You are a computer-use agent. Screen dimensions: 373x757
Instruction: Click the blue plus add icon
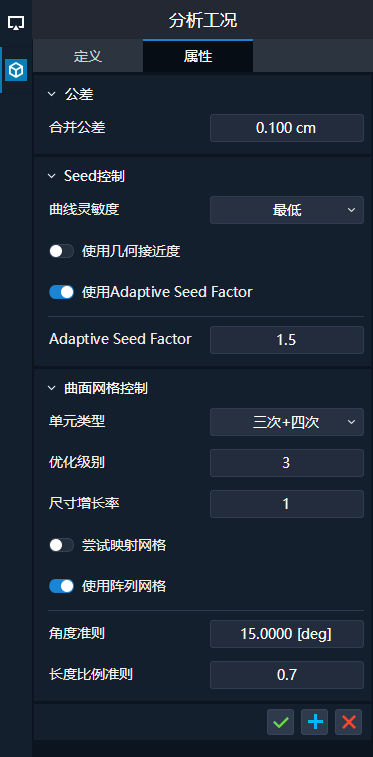pyautogui.click(x=315, y=722)
